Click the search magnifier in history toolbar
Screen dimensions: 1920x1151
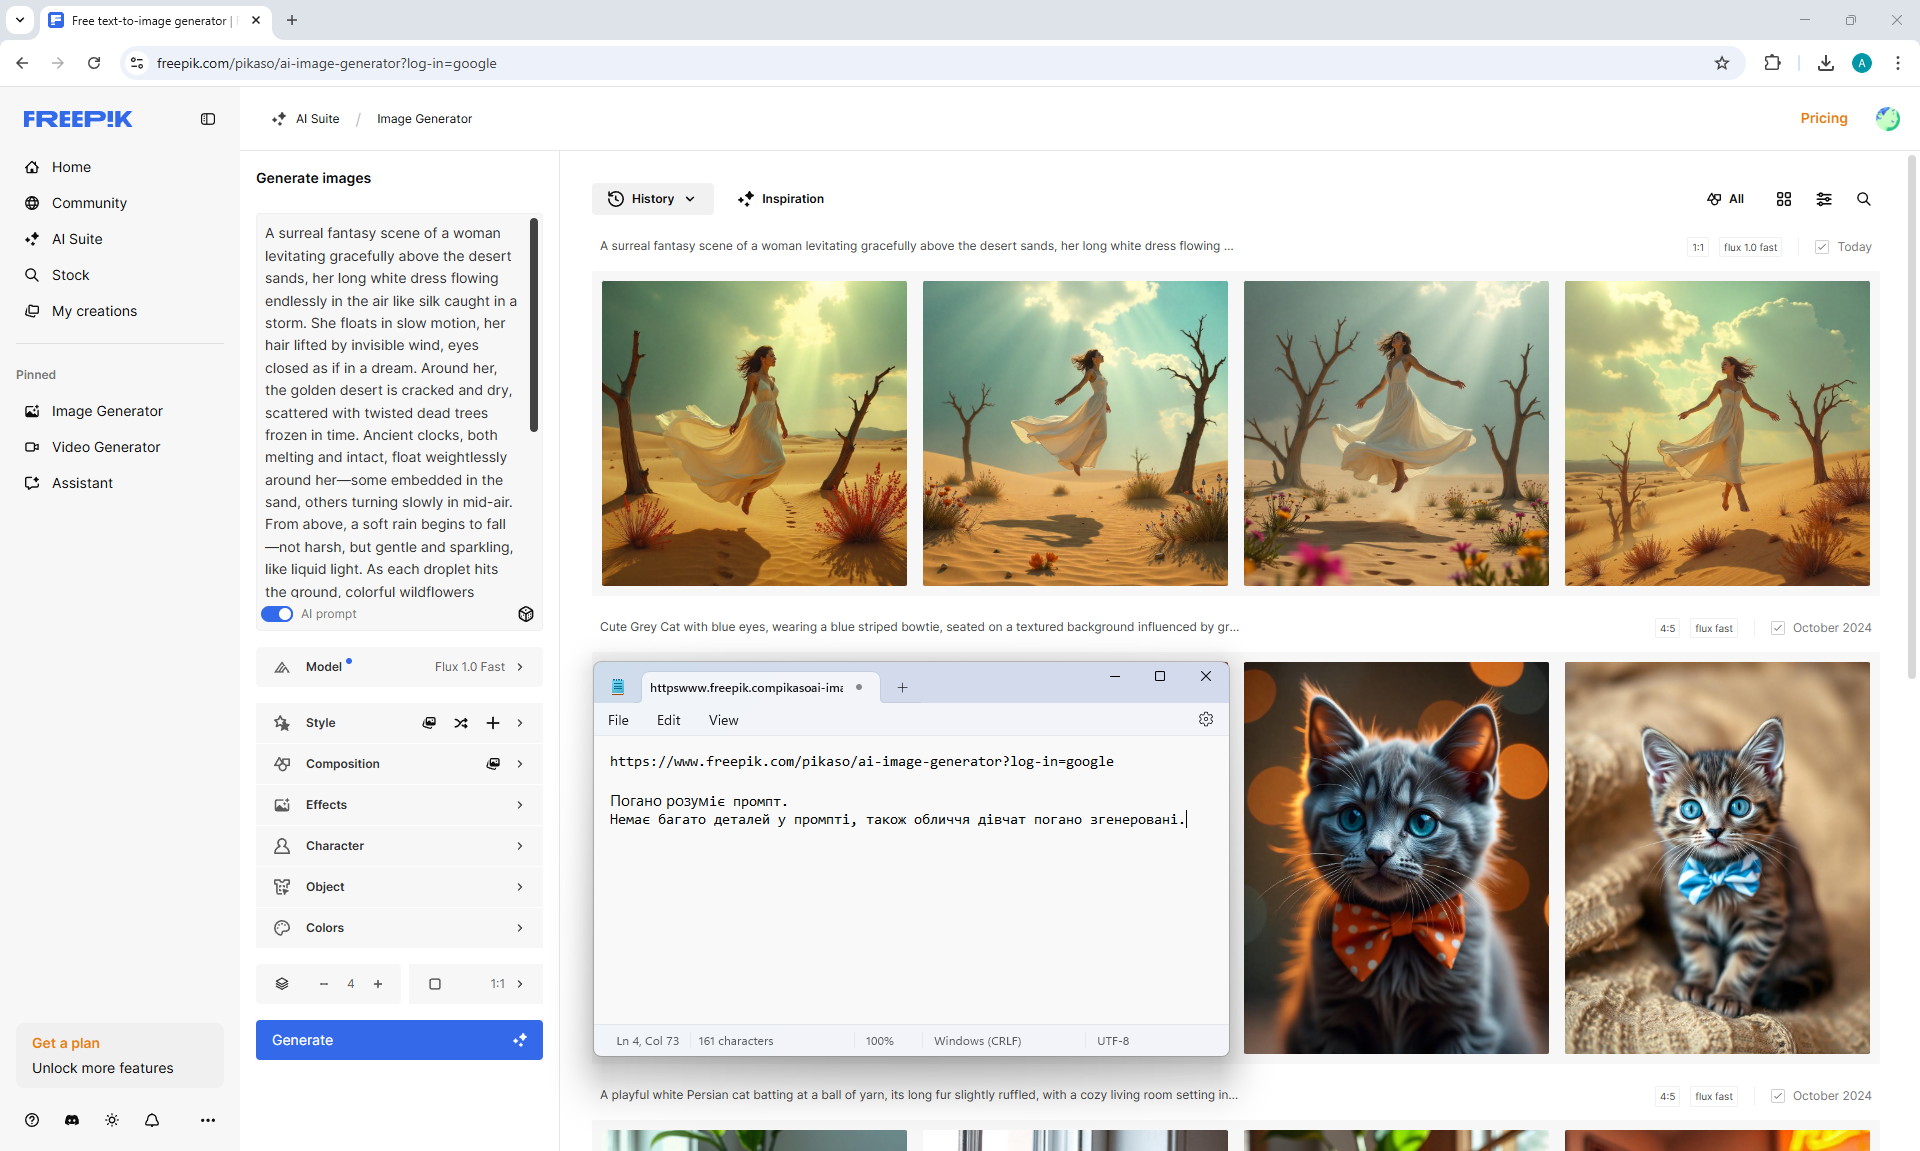coord(1863,199)
